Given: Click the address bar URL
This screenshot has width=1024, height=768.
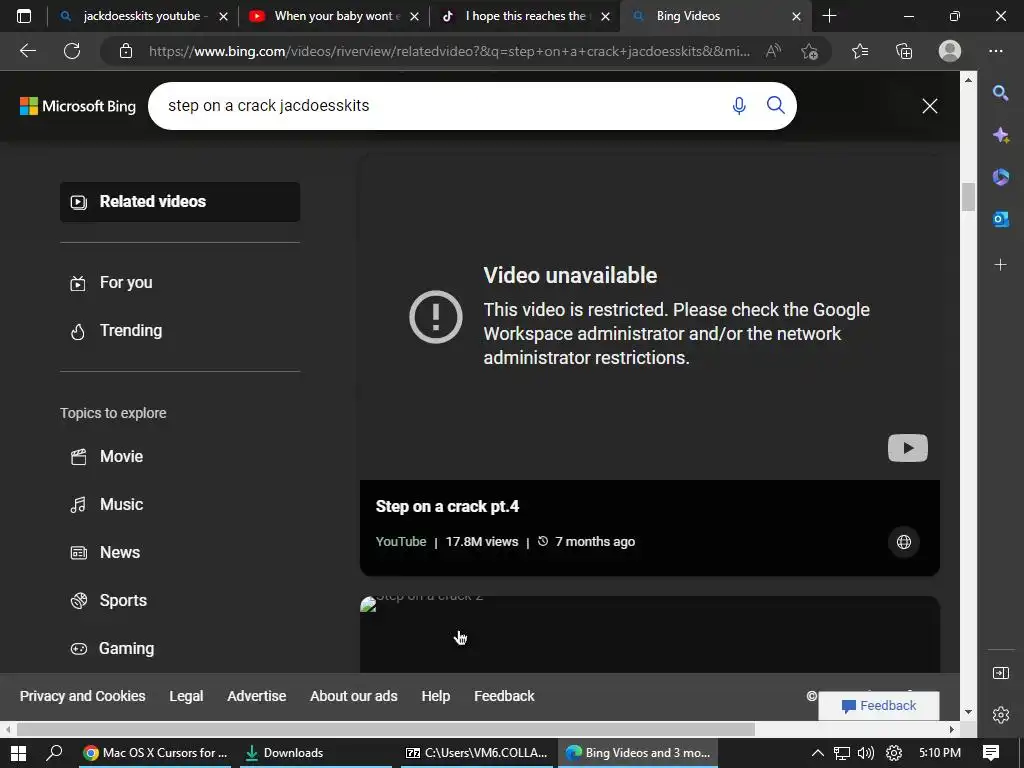Looking at the screenshot, I should (x=449, y=51).
